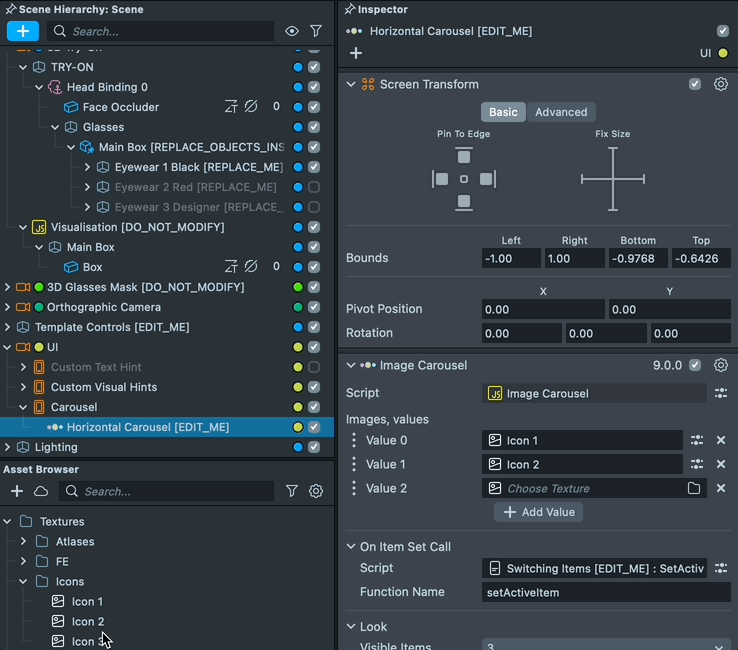Switch to the Advanced tab in Screen Transform
This screenshot has height=650, width=738.
pos(561,112)
